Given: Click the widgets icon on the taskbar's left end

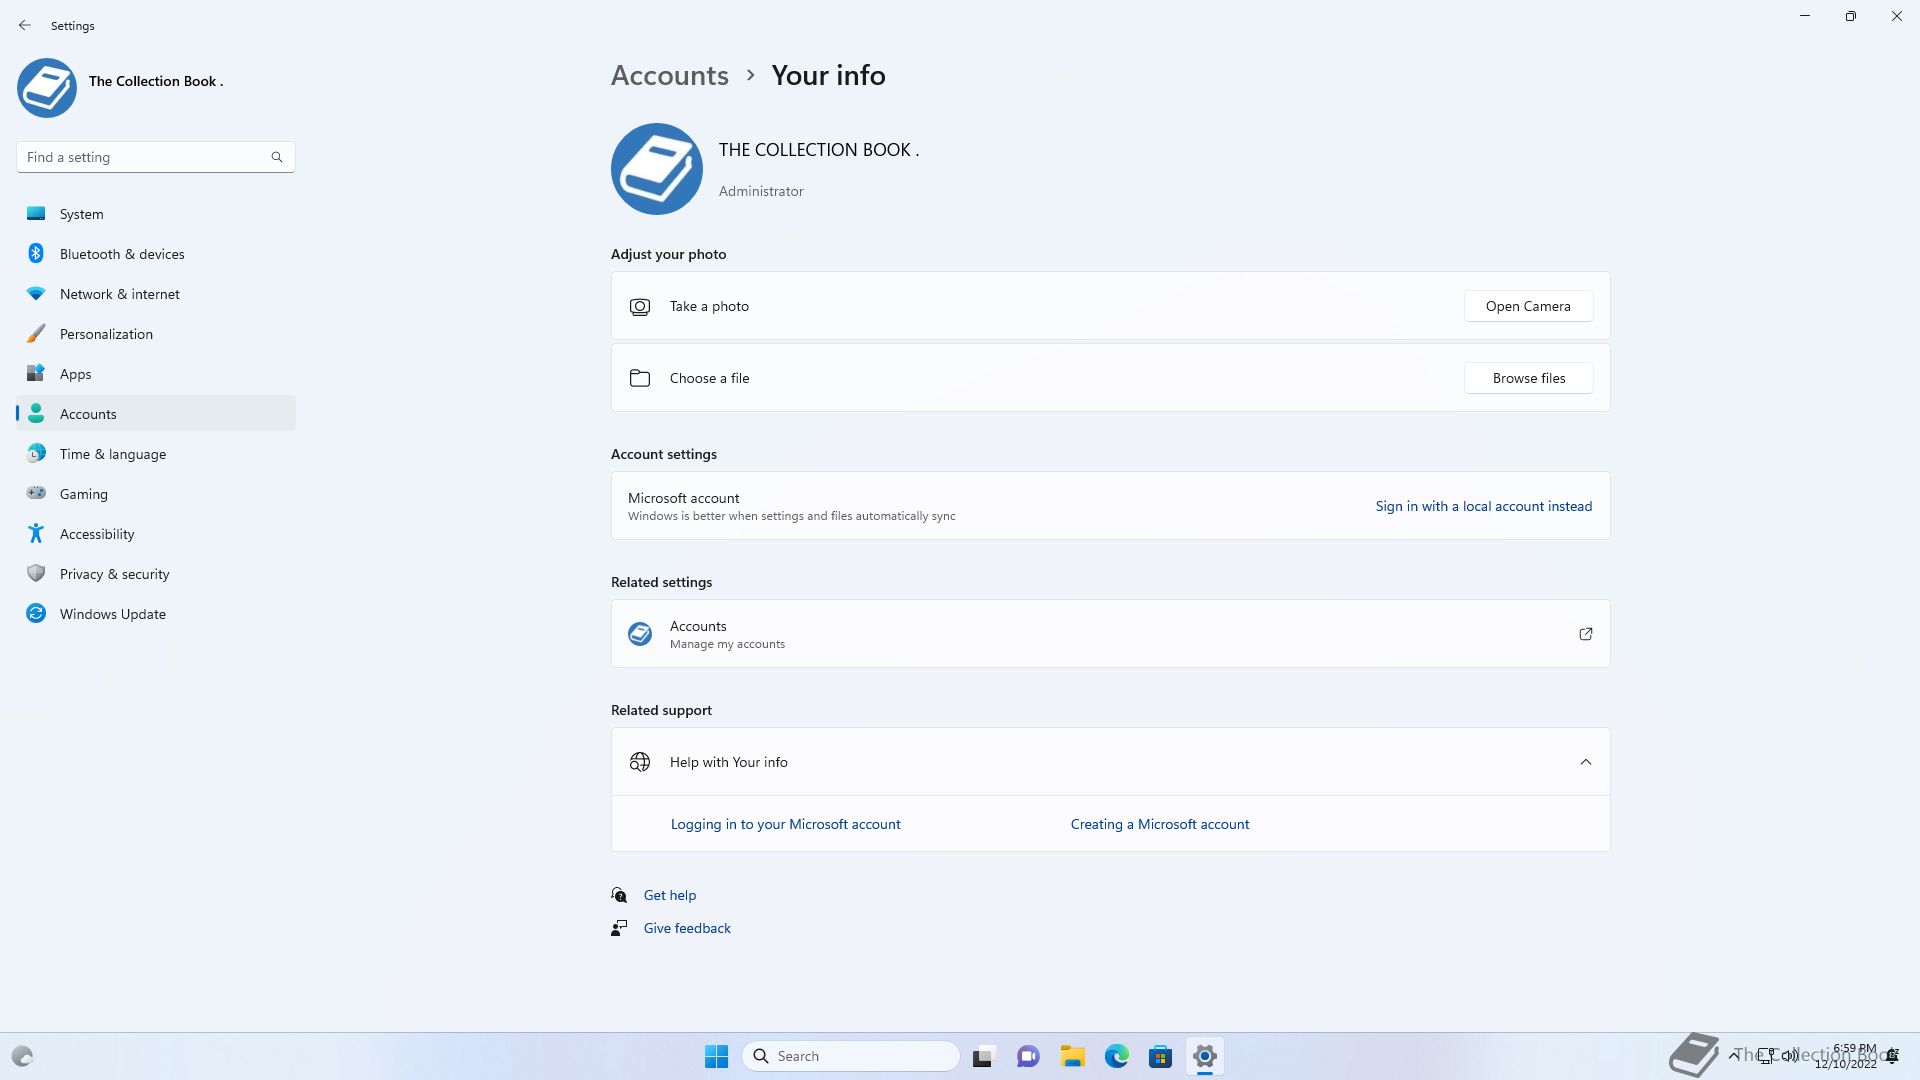Looking at the screenshot, I should click(x=22, y=1056).
